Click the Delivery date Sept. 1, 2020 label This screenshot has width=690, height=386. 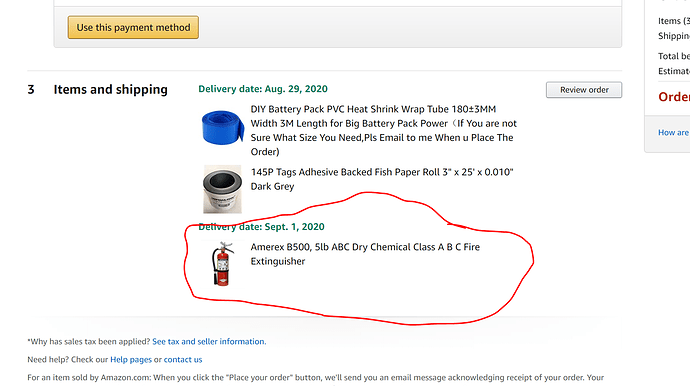pos(261,227)
